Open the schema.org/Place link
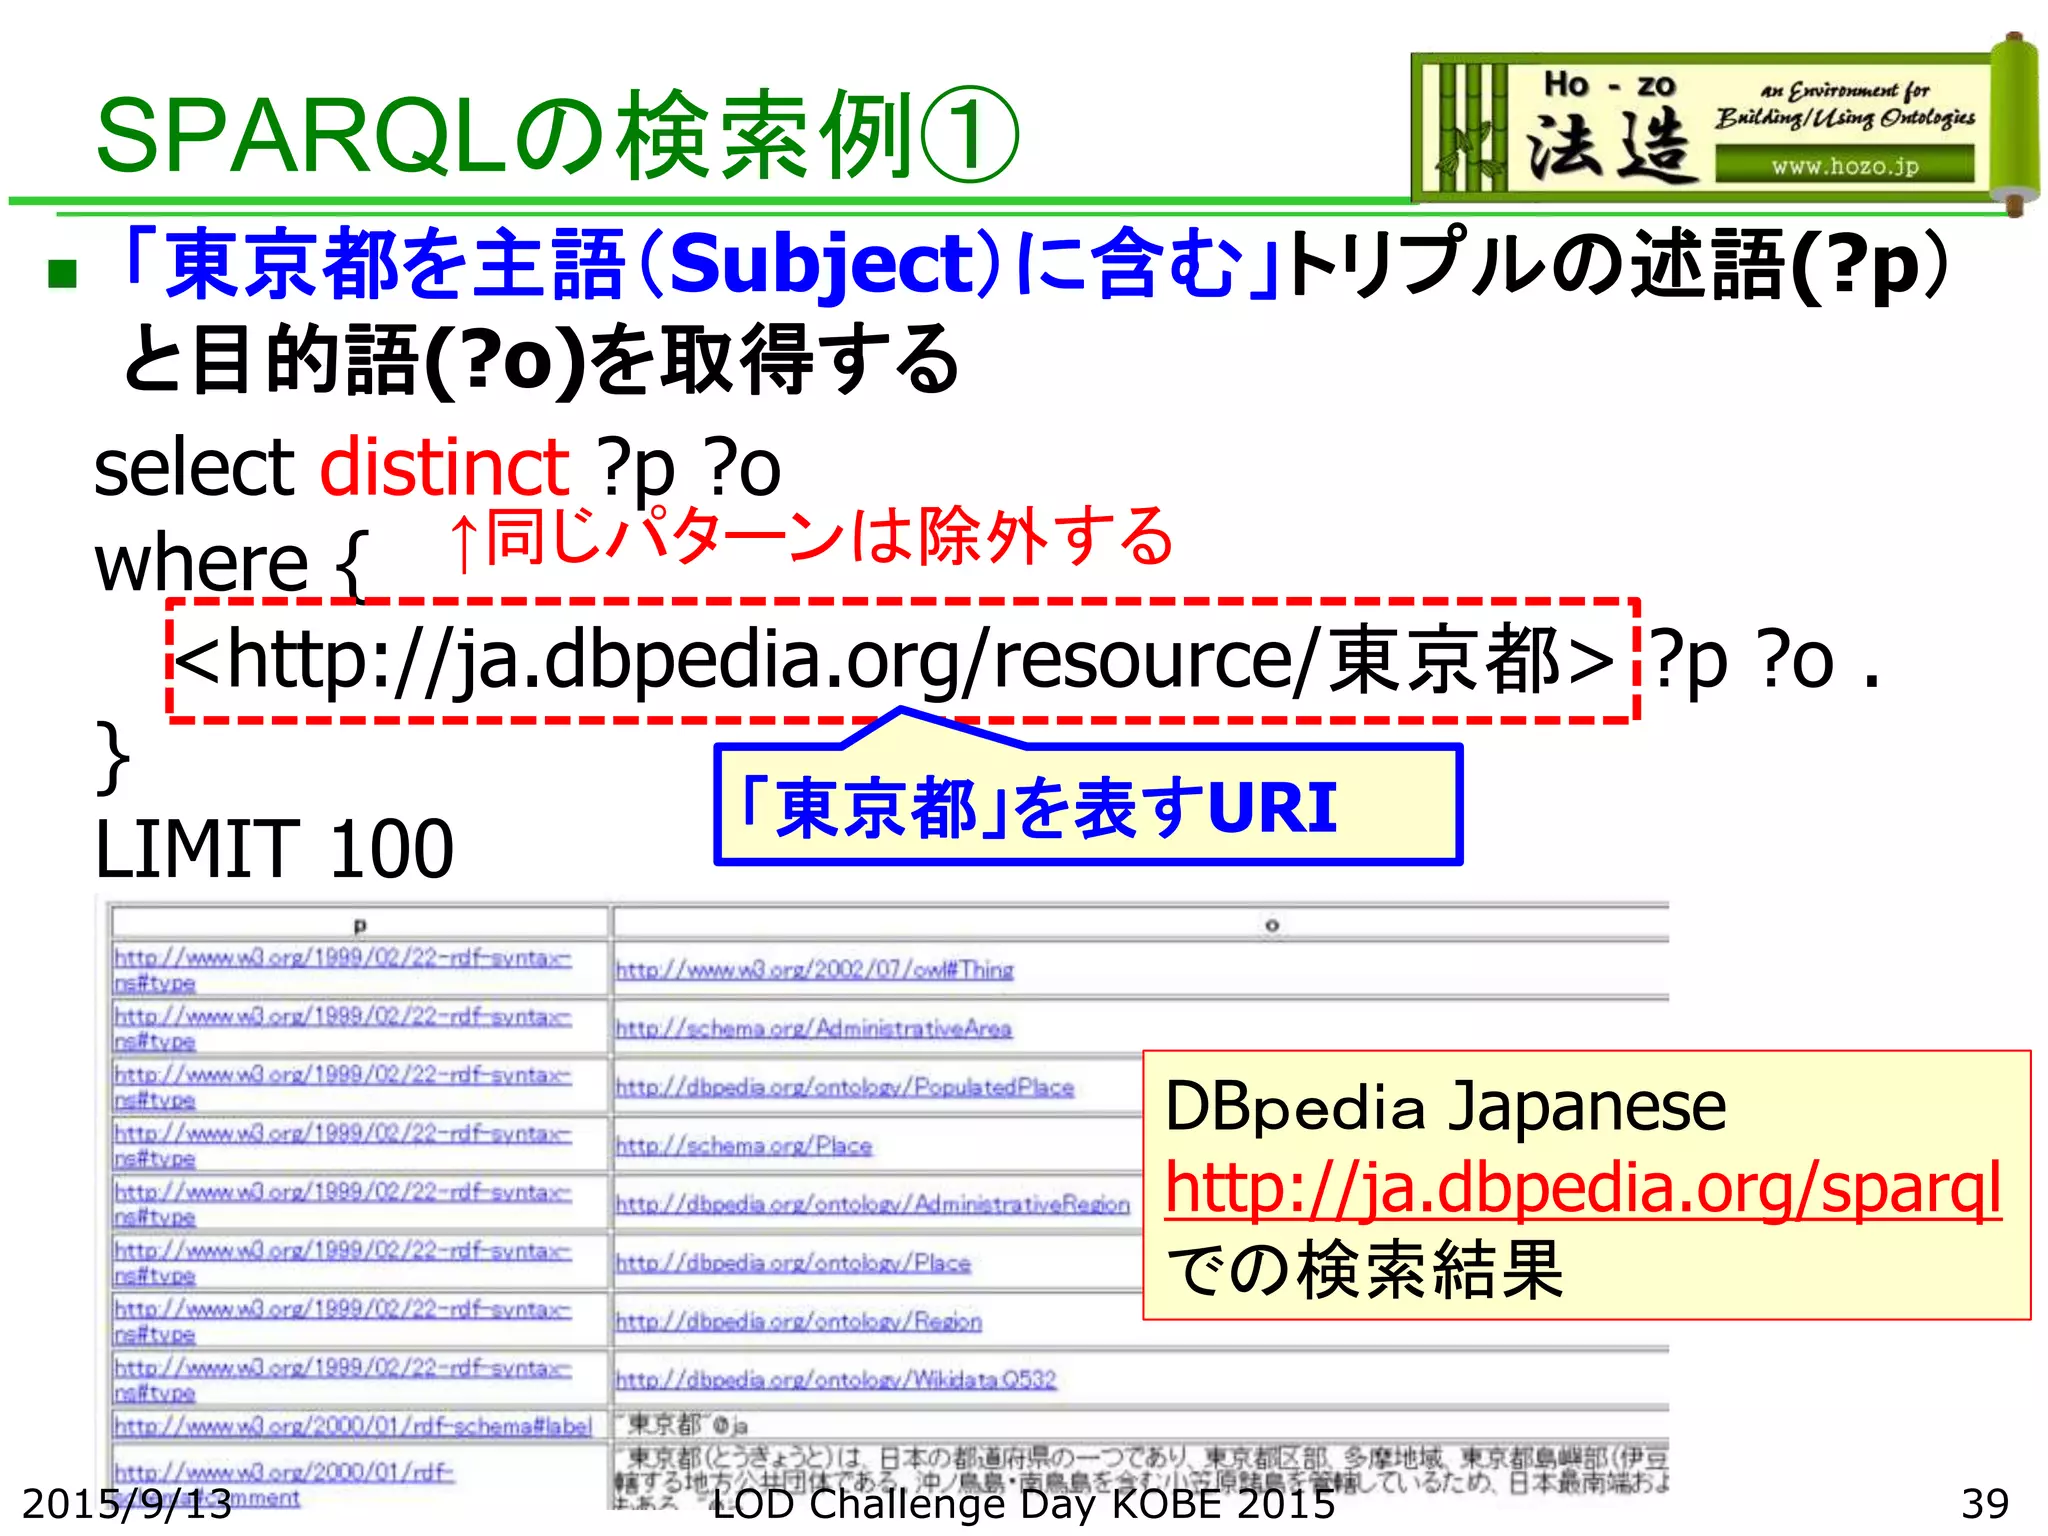Viewport: 2048px width, 1536px height. [744, 1146]
